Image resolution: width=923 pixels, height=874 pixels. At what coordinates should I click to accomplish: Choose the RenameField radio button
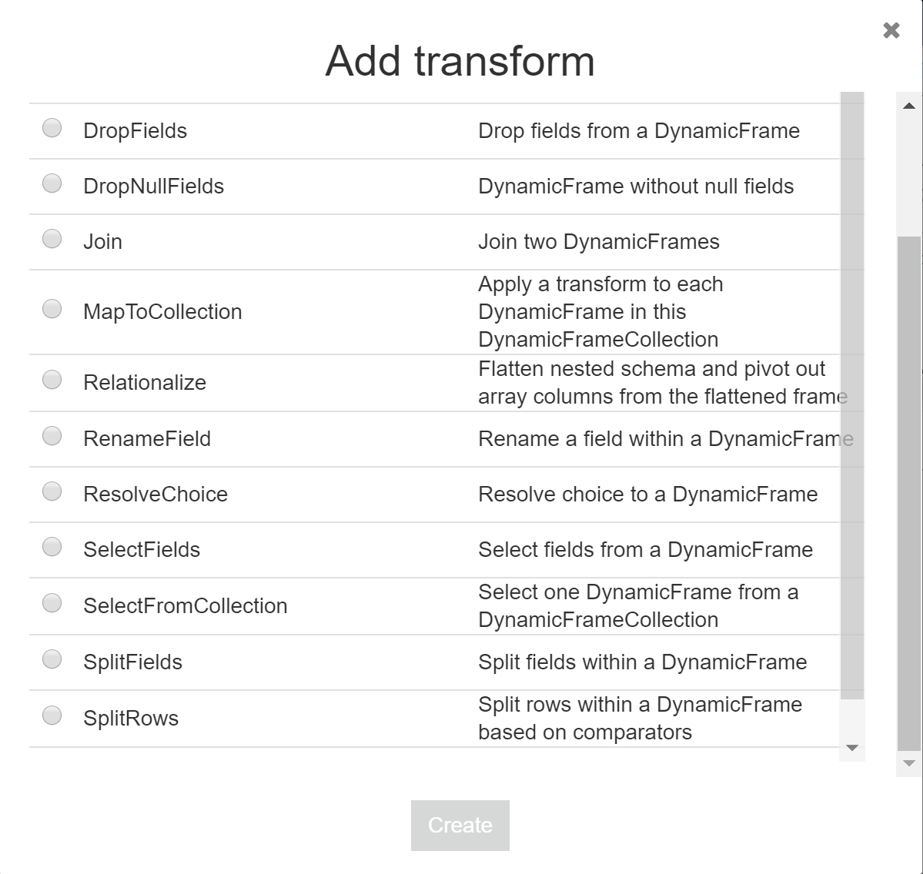pyautogui.click(x=52, y=436)
